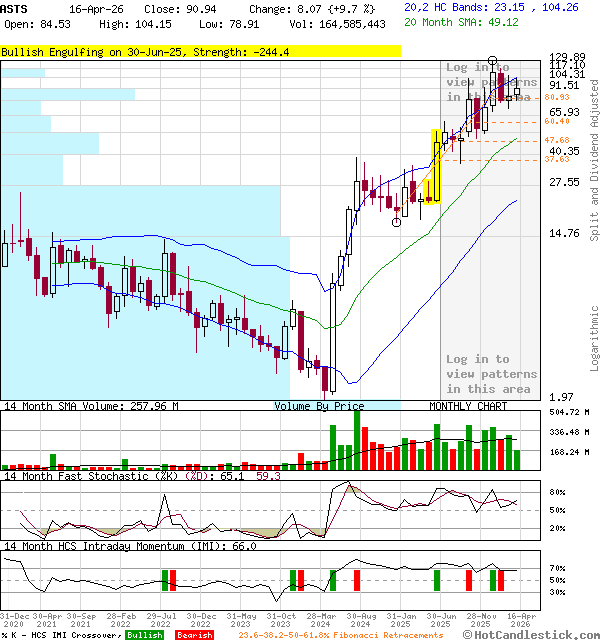Click the circle marker at the chart's peak candle
This screenshot has height=640, width=600.
point(492,62)
